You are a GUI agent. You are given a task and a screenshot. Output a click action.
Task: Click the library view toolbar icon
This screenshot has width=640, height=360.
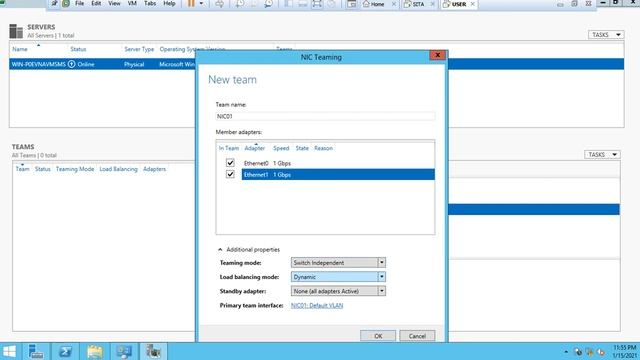(288, 4)
